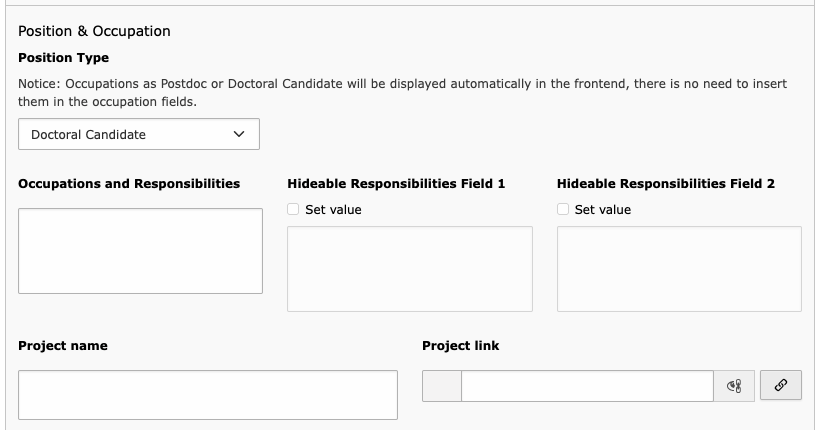
Task: Click the Position & Occupation section title
Action: [94, 31]
